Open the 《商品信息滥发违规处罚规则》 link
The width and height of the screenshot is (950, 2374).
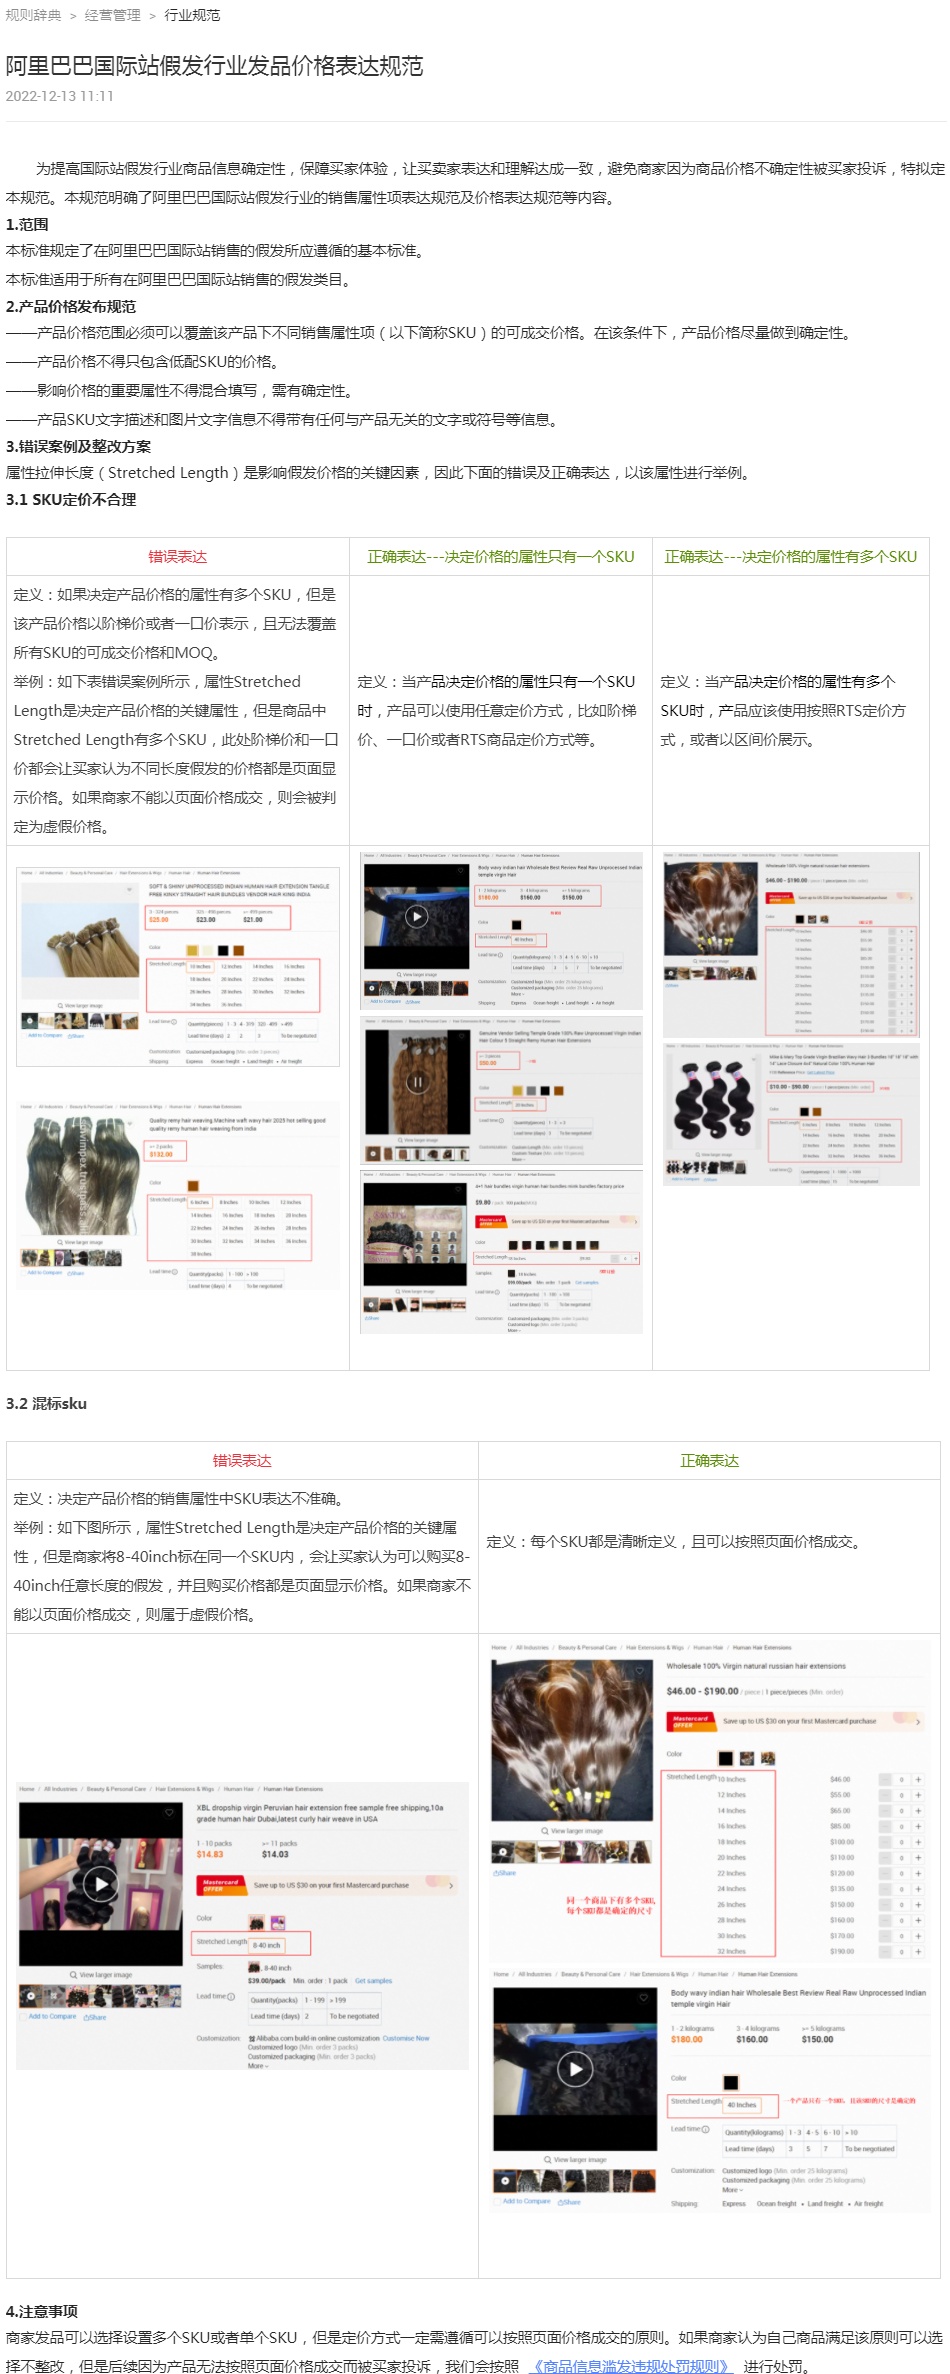coord(631,2365)
